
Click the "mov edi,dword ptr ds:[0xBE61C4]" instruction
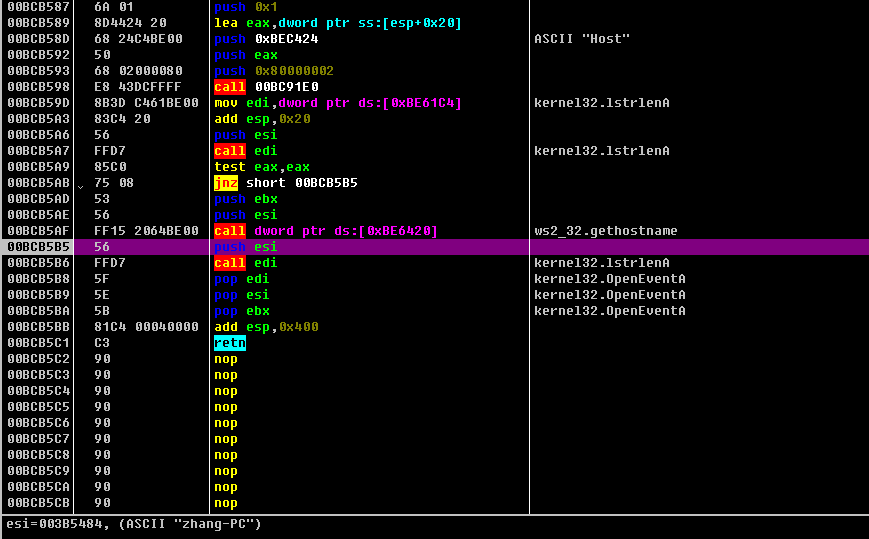[x=338, y=103]
